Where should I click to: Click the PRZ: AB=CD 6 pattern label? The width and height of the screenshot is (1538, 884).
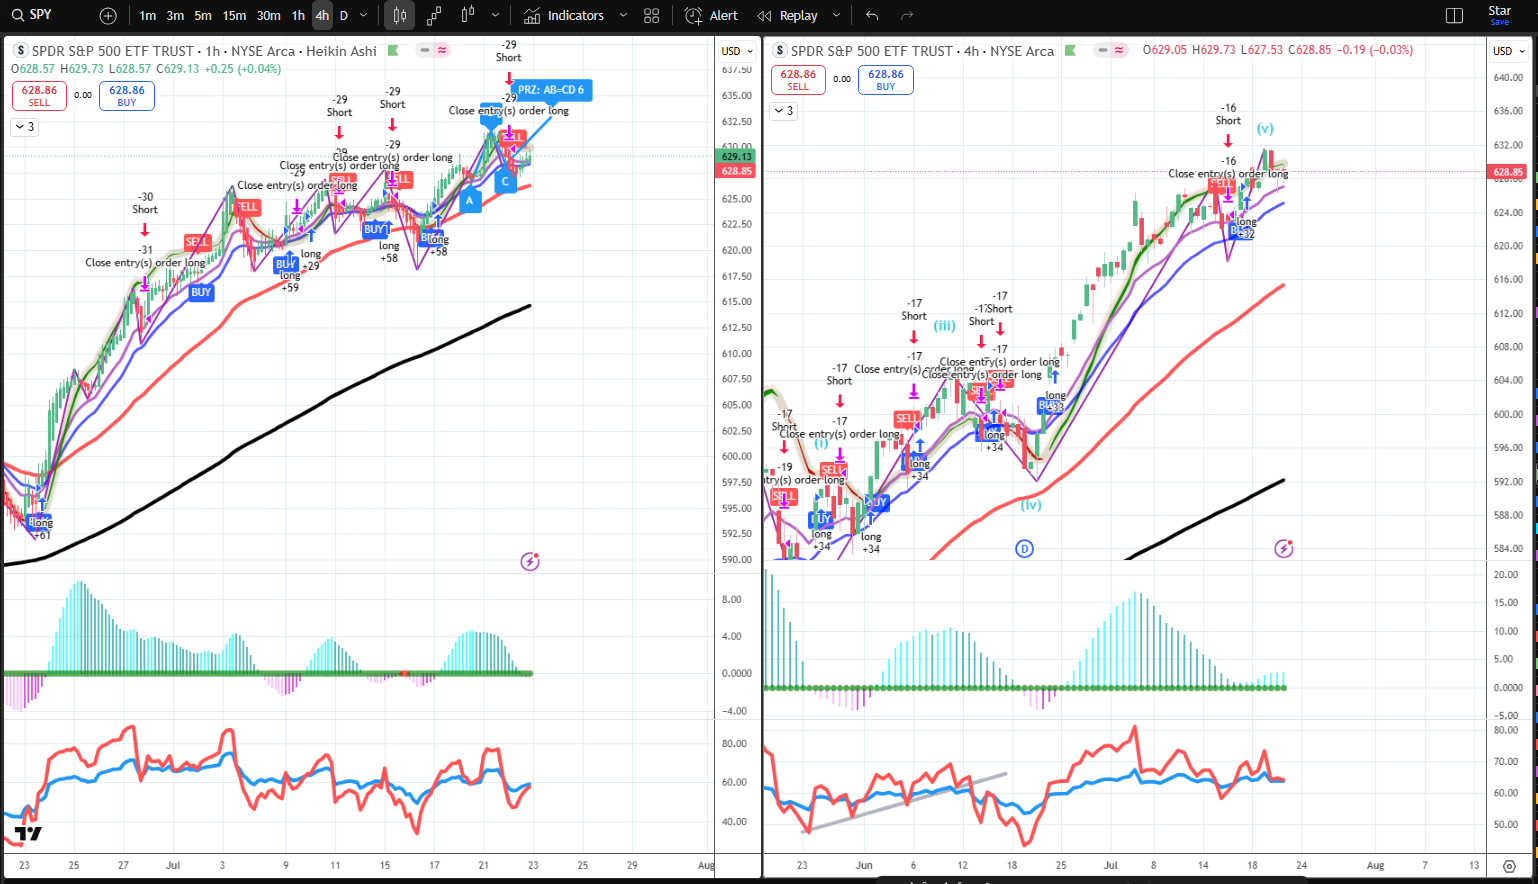tap(551, 90)
